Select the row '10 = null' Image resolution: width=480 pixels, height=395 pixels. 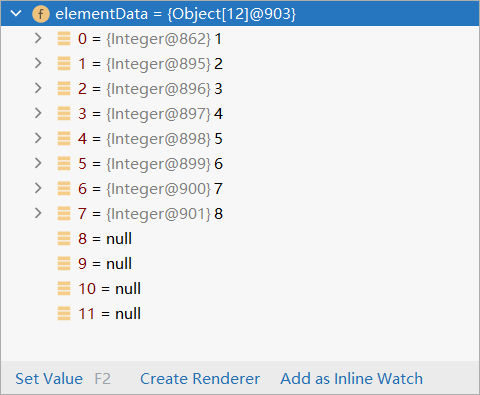click(x=240, y=289)
